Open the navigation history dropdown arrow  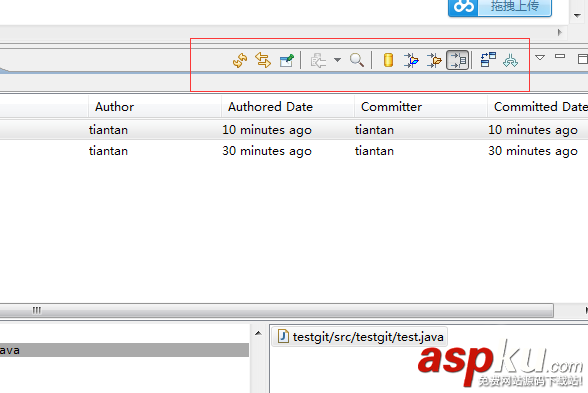pyautogui.click(x=338, y=60)
